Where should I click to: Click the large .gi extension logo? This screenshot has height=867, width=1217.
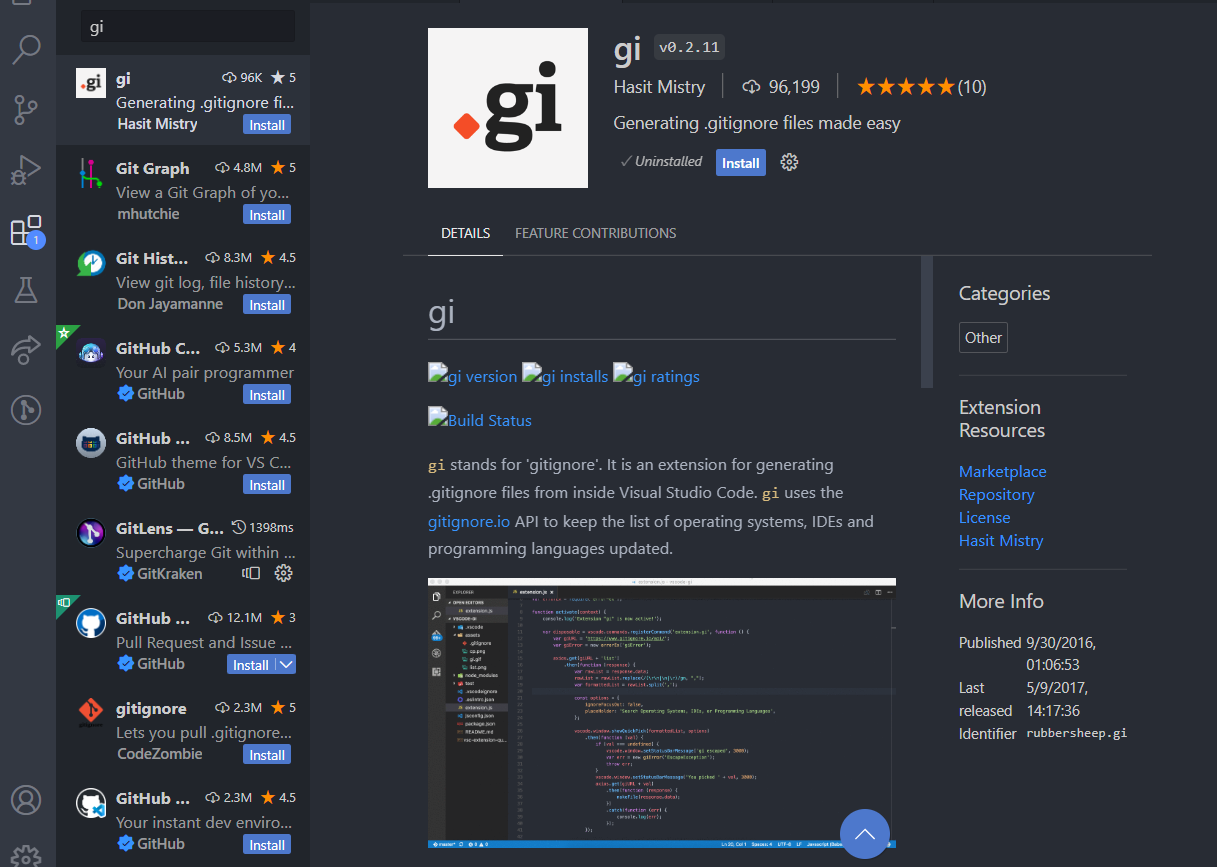click(x=507, y=108)
